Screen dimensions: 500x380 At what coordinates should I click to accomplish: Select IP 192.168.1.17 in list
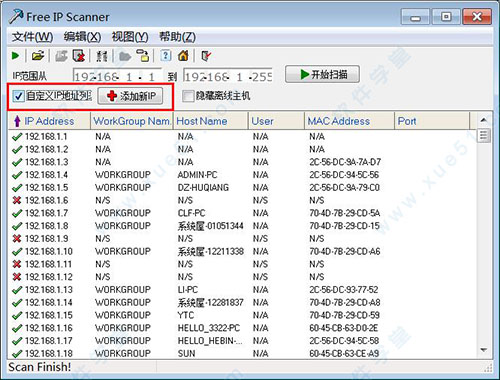(x=49, y=341)
